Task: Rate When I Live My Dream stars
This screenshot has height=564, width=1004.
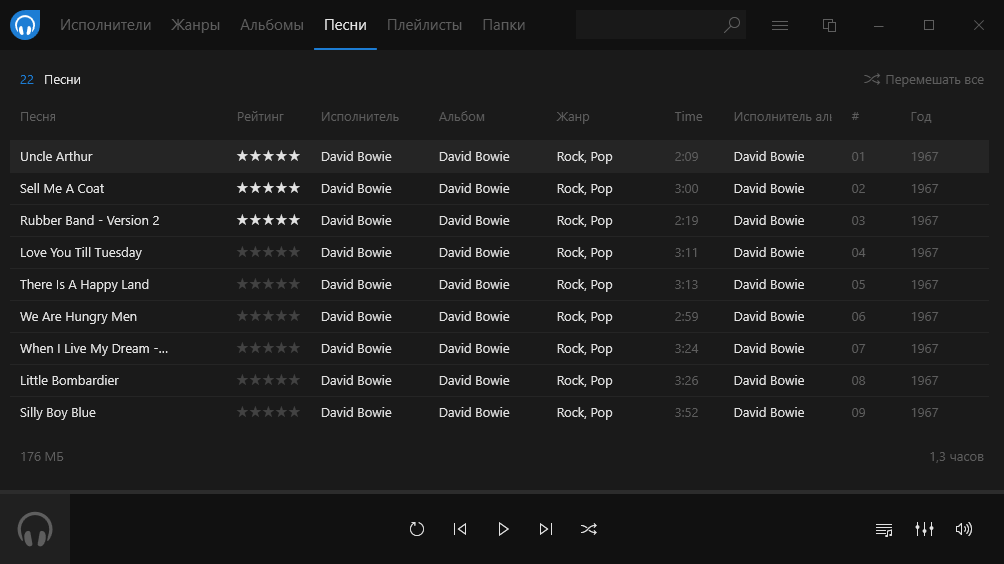Action: pyautogui.click(x=268, y=348)
